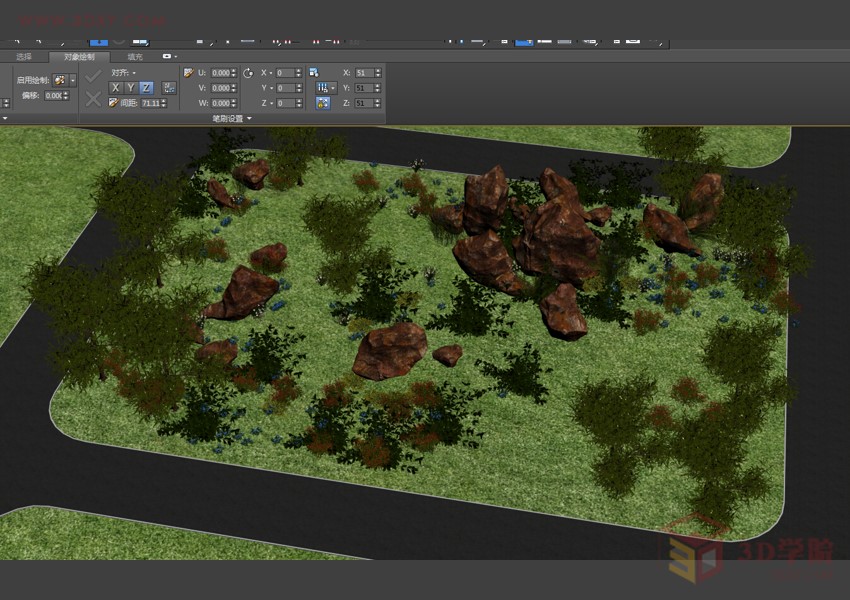Toggle the X alignment axis button

point(116,88)
